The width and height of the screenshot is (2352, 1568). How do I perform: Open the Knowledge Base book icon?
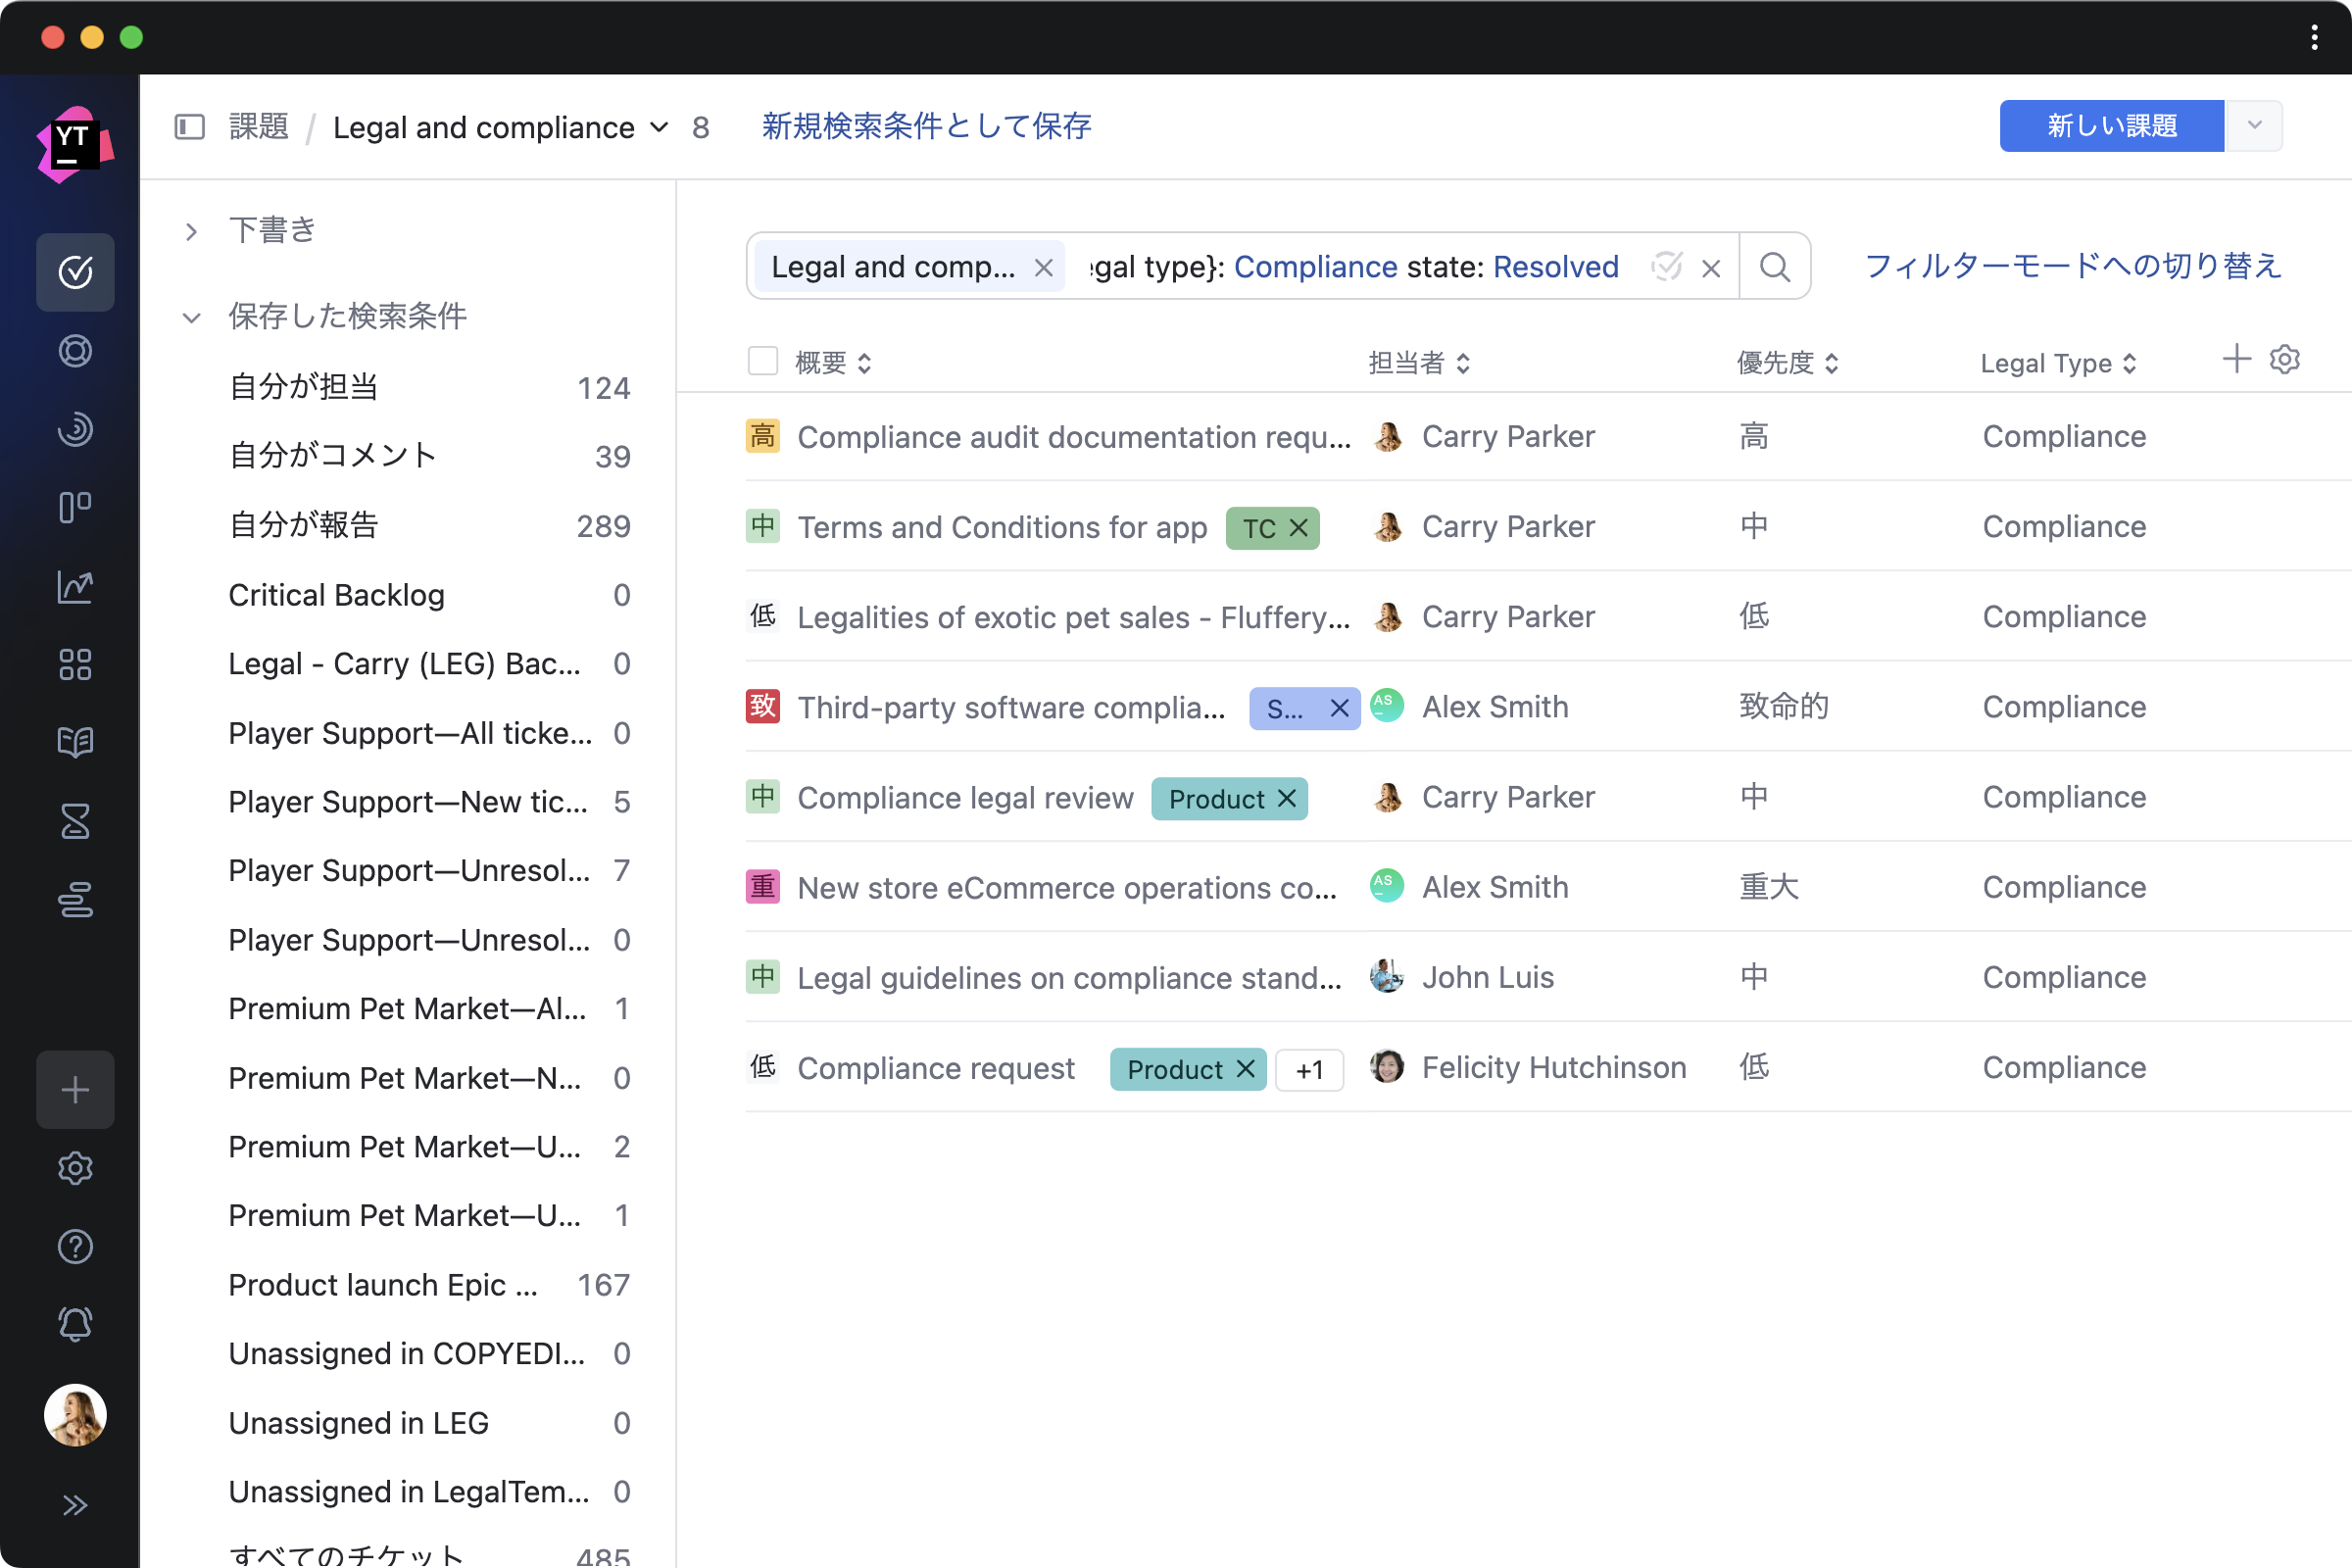(75, 742)
